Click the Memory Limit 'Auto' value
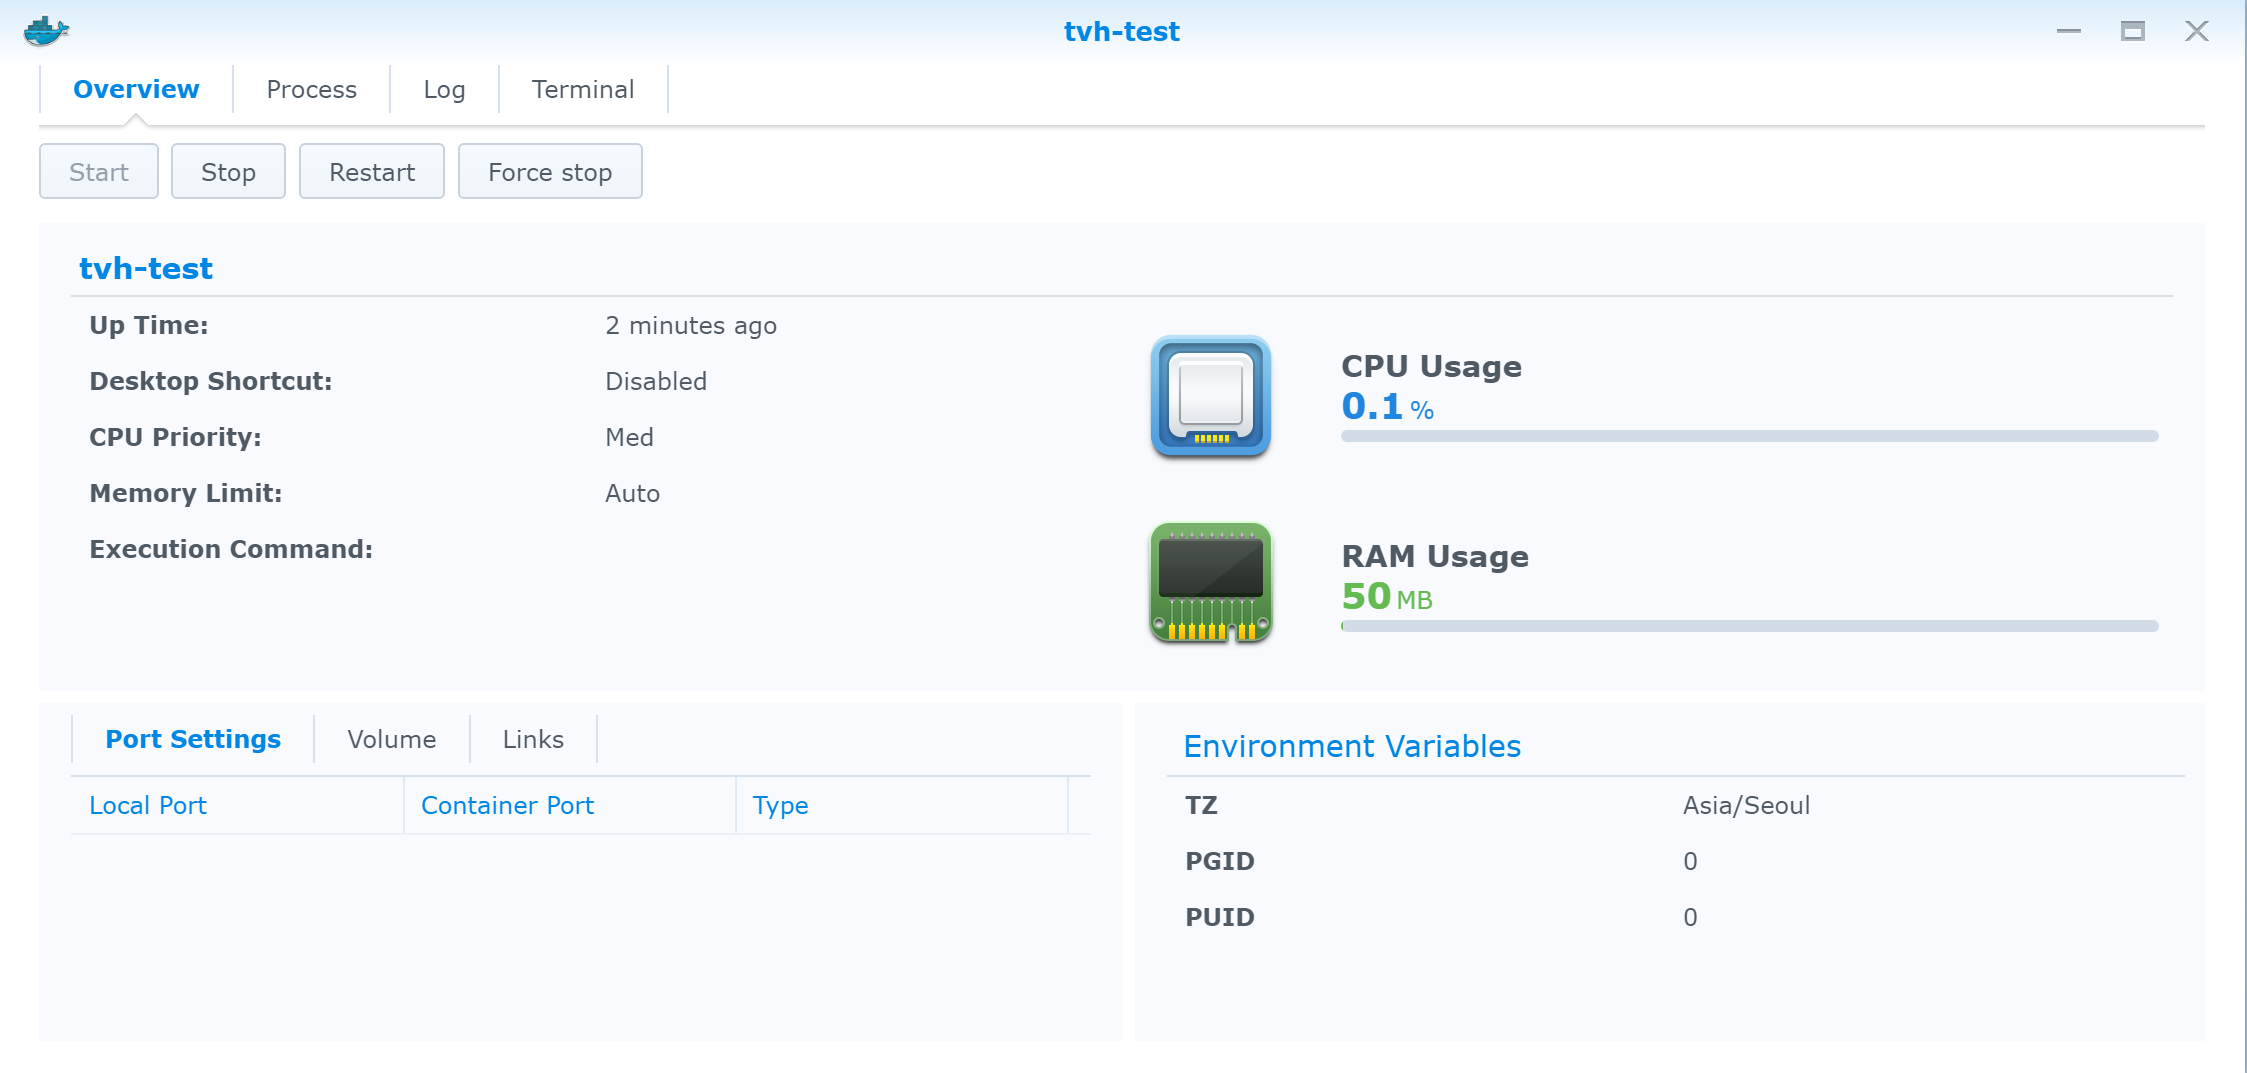This screenshot has height=1073, width=2247. click(x=632, y=493)
